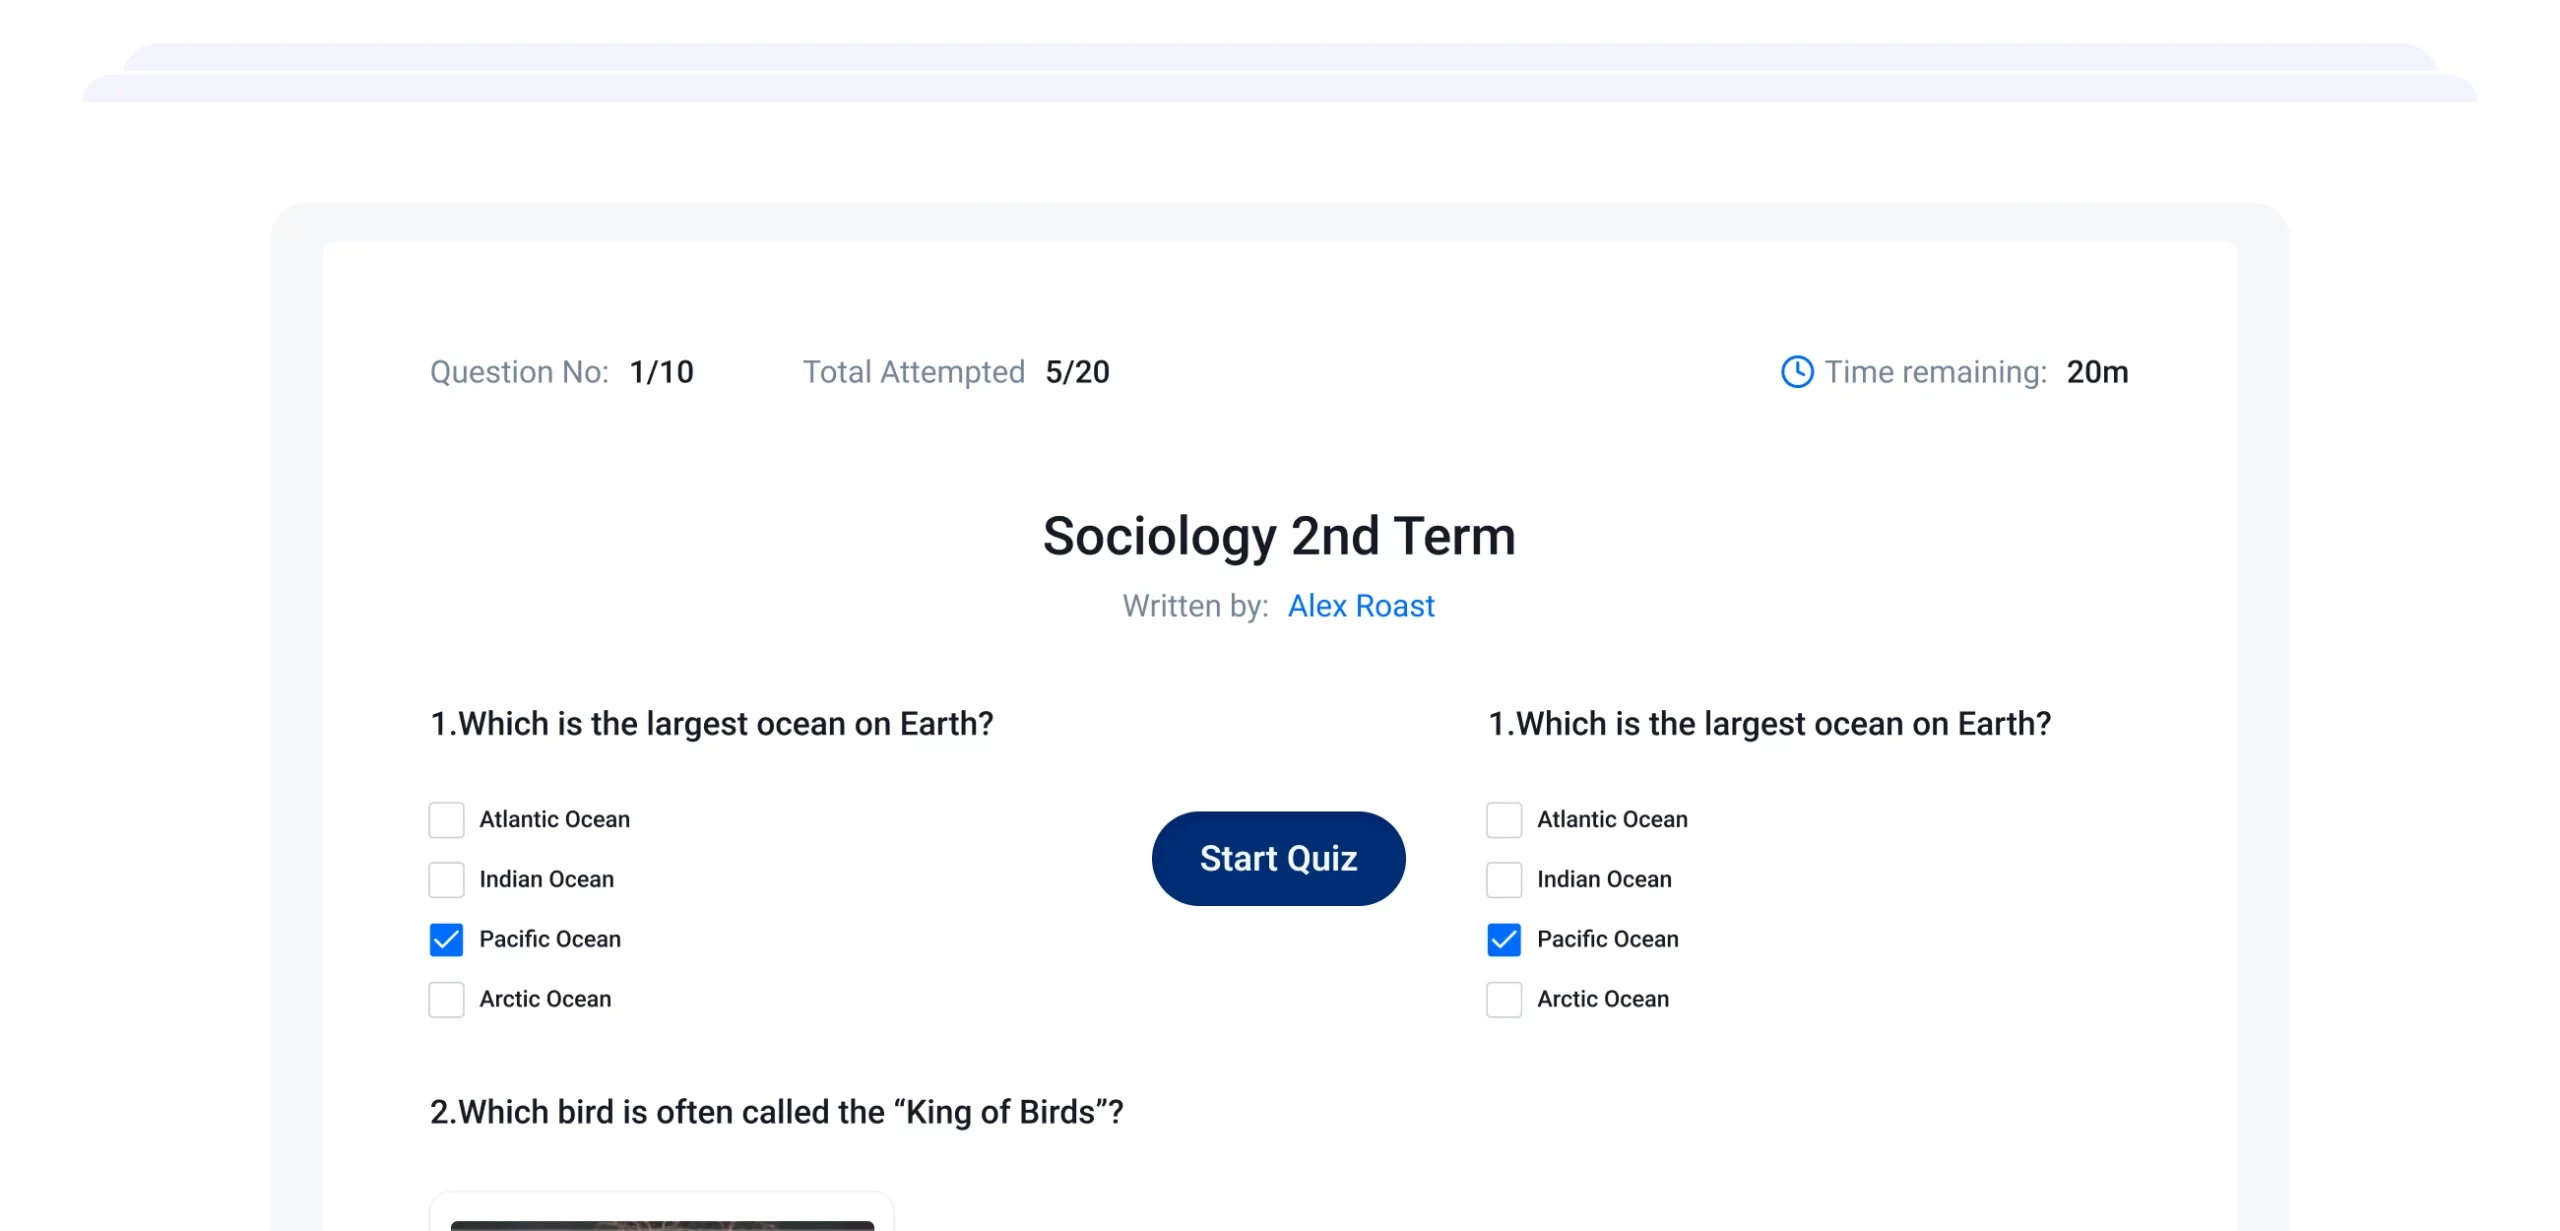Click the question number 1/10 indicator
This screenshot has width=2560, height=1231.
[x=661, y=372]
